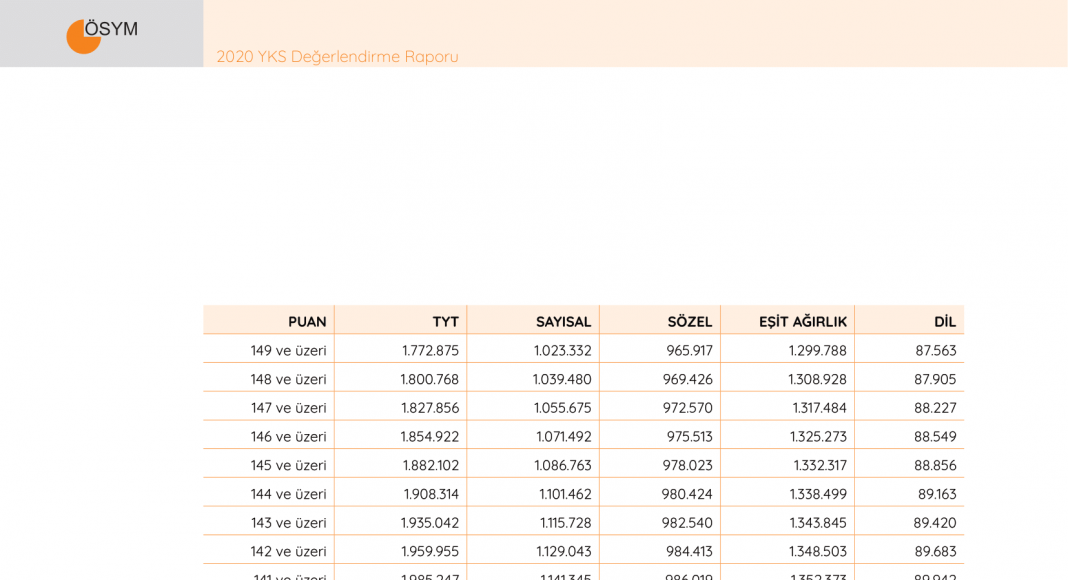Click SÖZEL value 969.426
This screenshot has width=1068, height=580.
(x=688, y=379)
